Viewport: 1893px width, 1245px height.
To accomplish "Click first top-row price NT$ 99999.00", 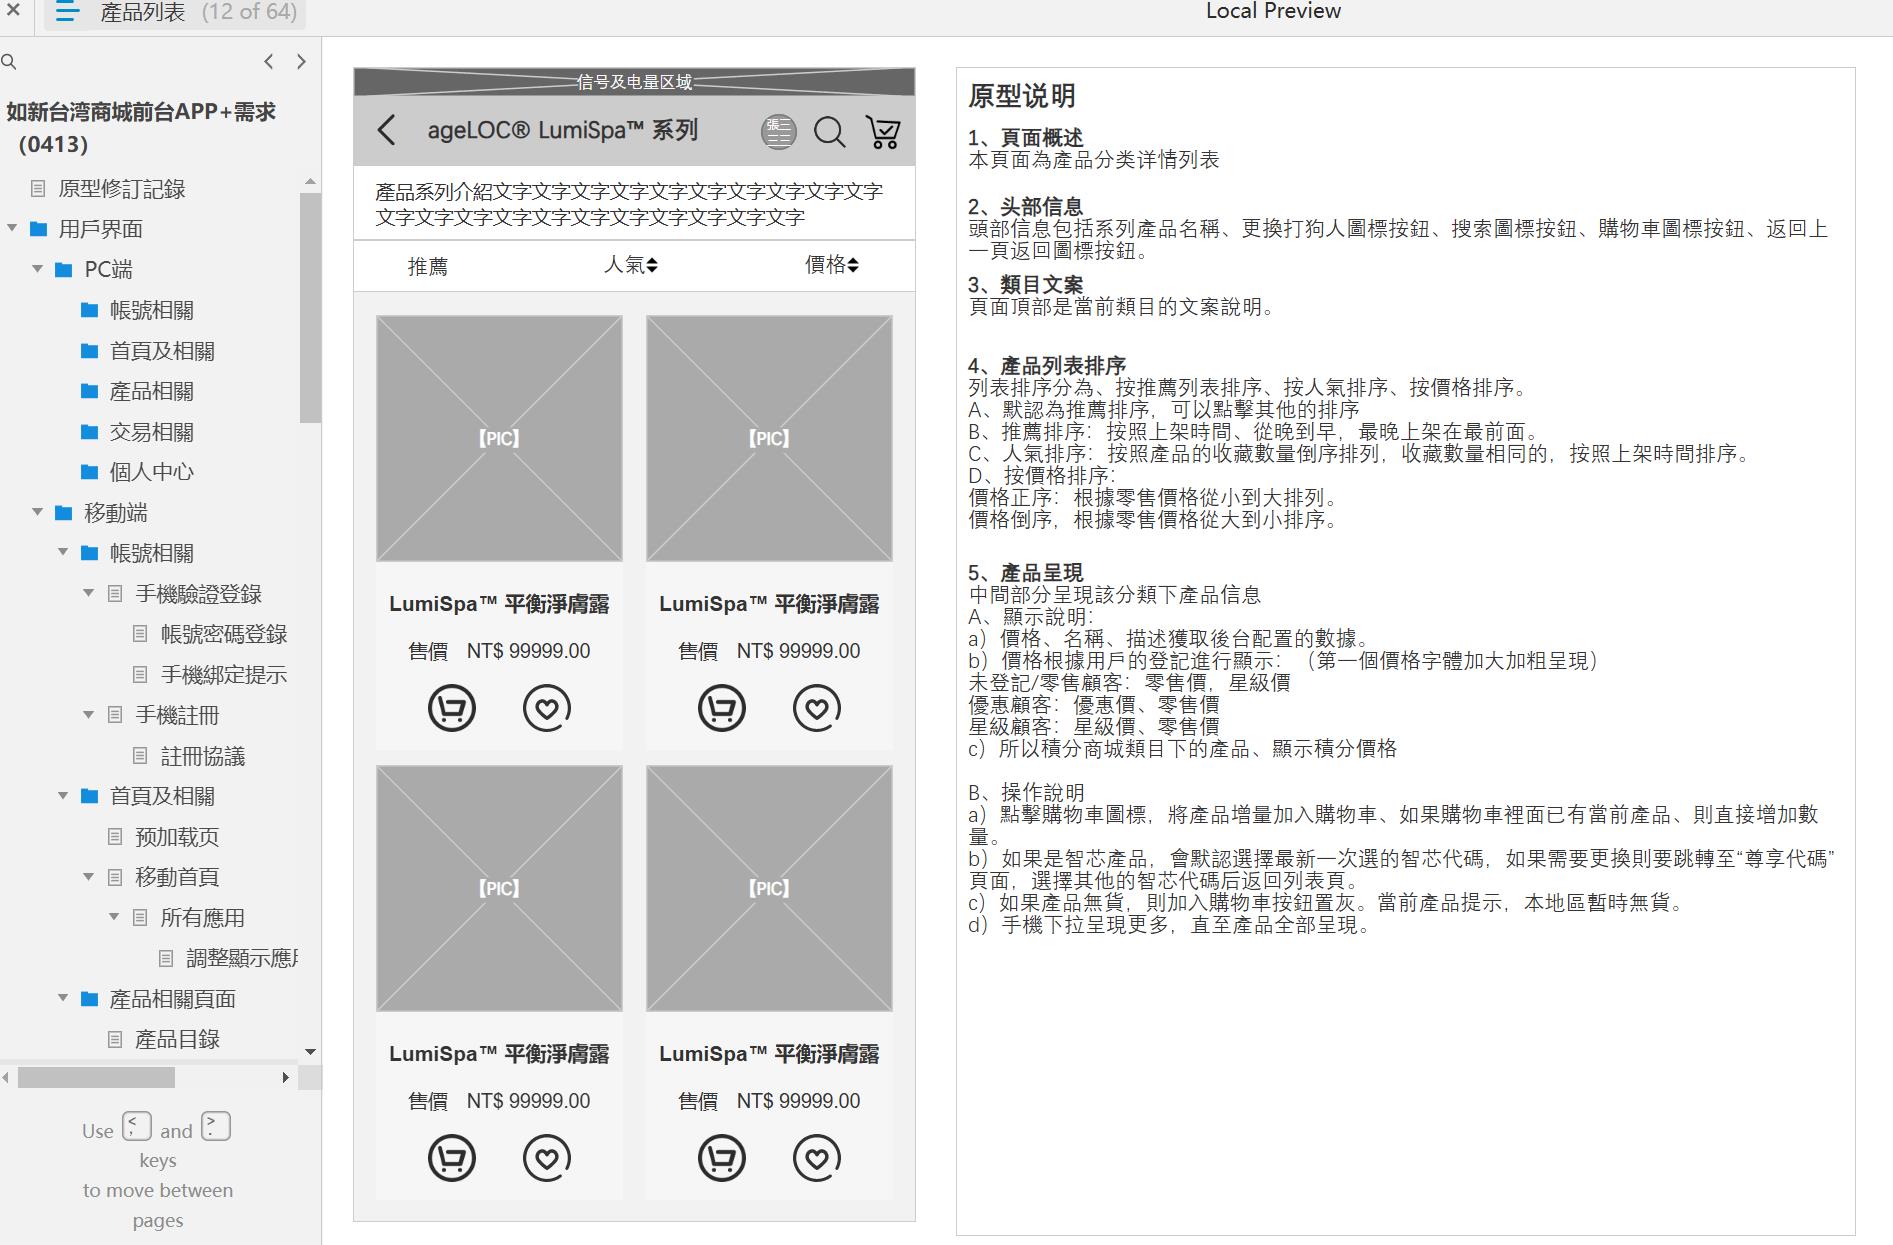I will (528, 651).
